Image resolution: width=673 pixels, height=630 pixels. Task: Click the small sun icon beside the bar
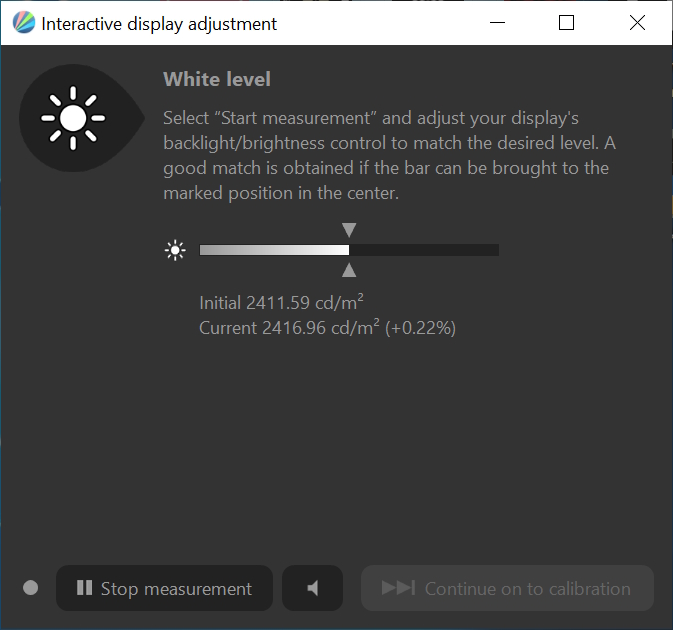point(176,250)
